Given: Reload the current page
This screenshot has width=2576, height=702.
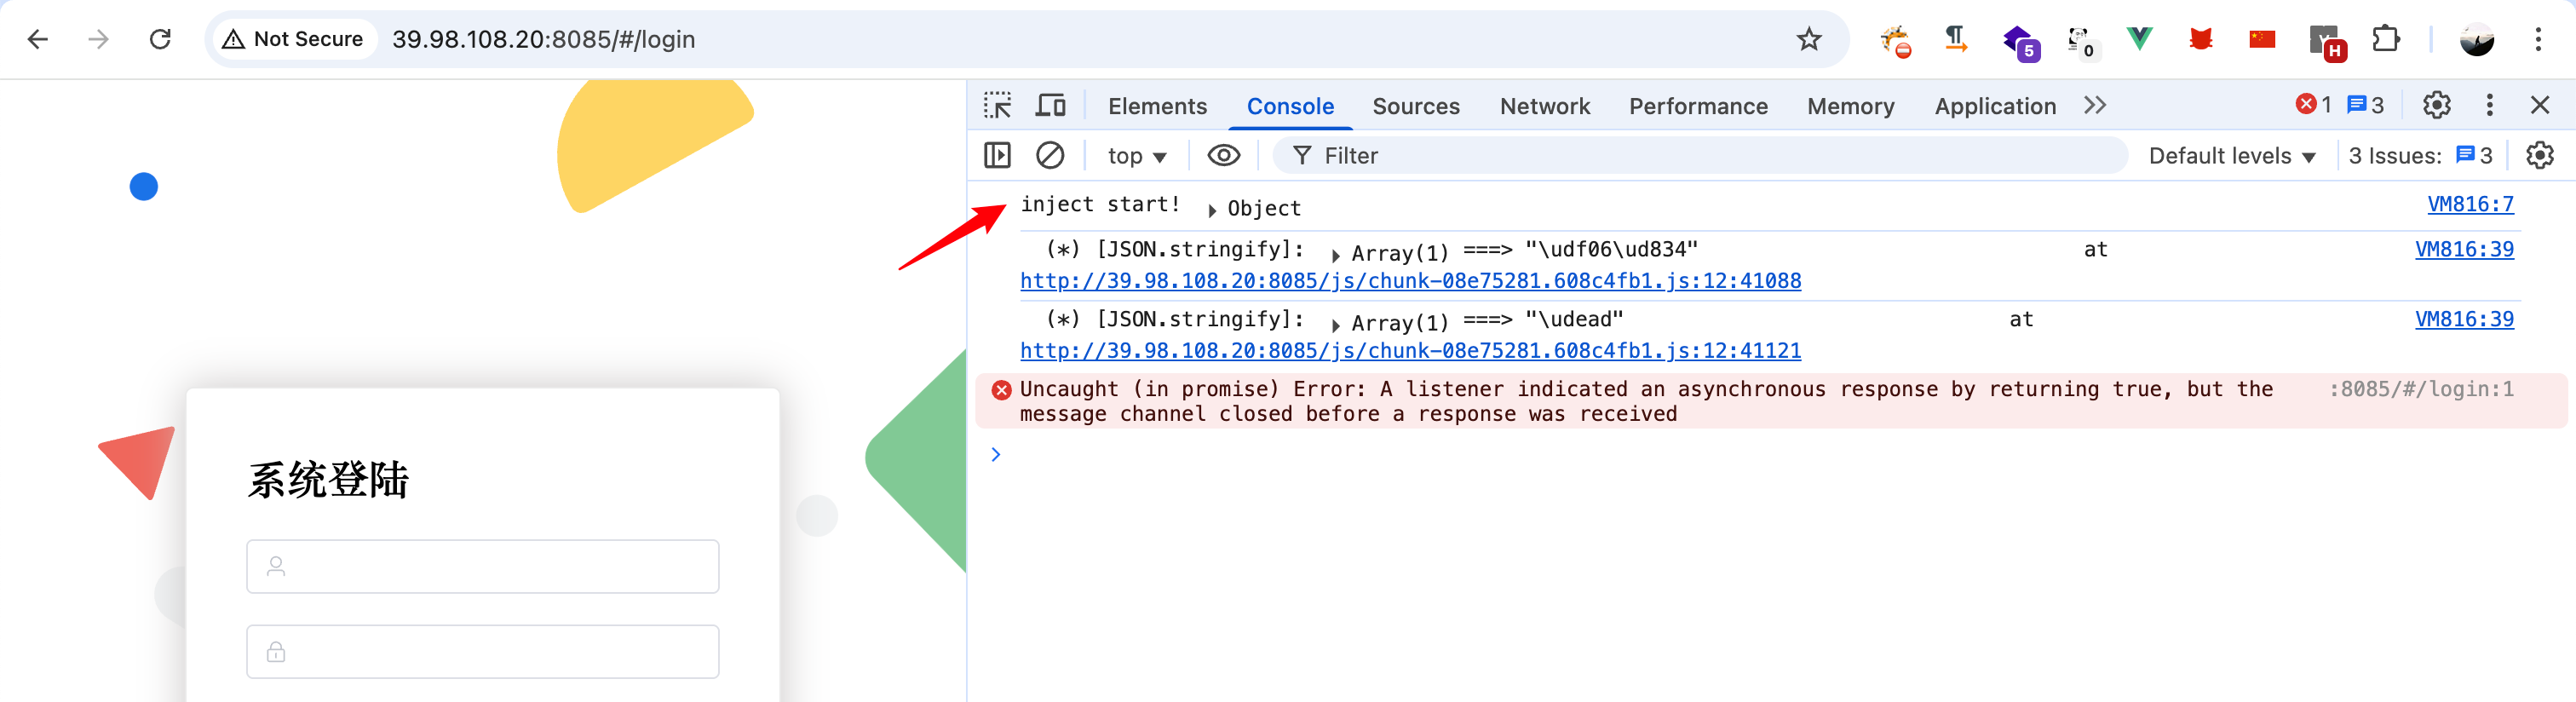Looking at the screenshot, I should point(160,39).
